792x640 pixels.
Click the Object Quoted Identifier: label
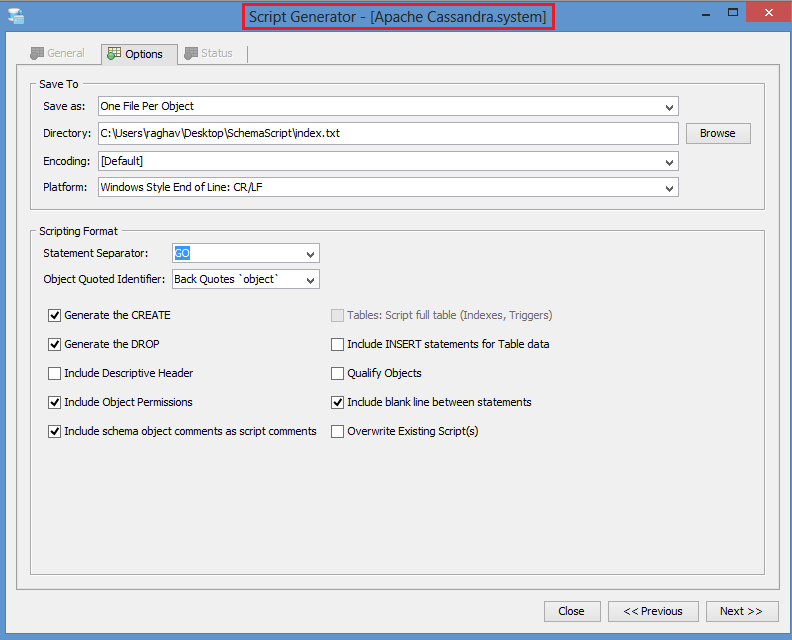[x=104, y=279]
